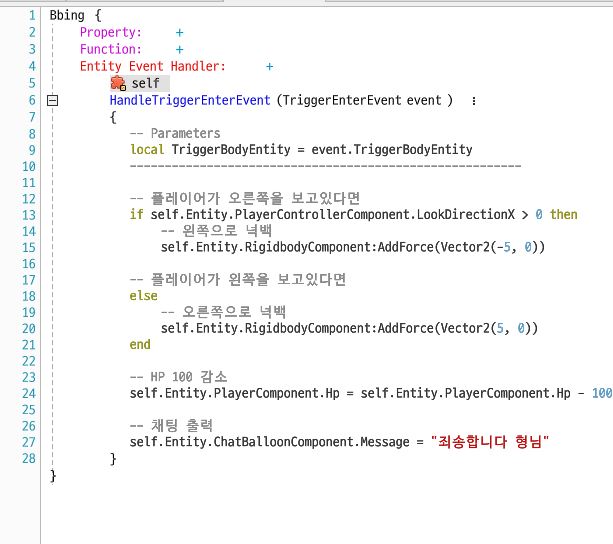
Task: Click line number 13 in gutter
Action: (x=29, y=215)
